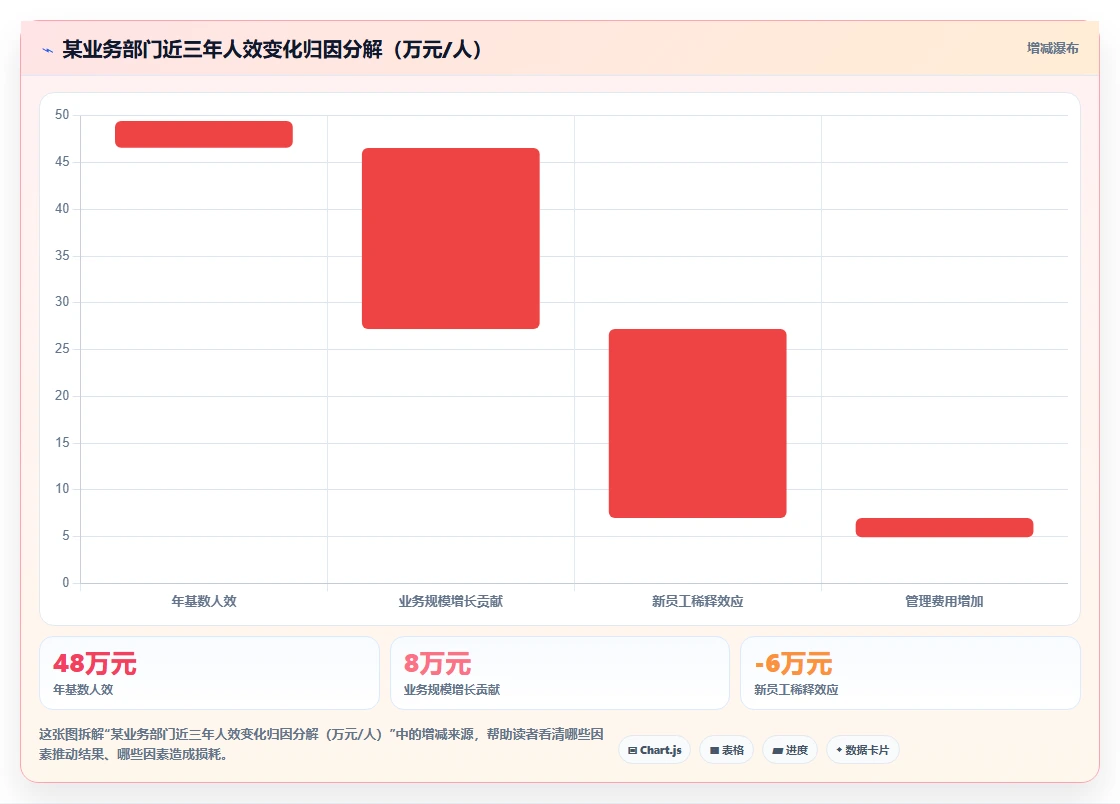Click the description paragraph starting 这张图拆解
Viewport: 1120px width, 804px height.
pyautogui.click(x=321, y=744)
